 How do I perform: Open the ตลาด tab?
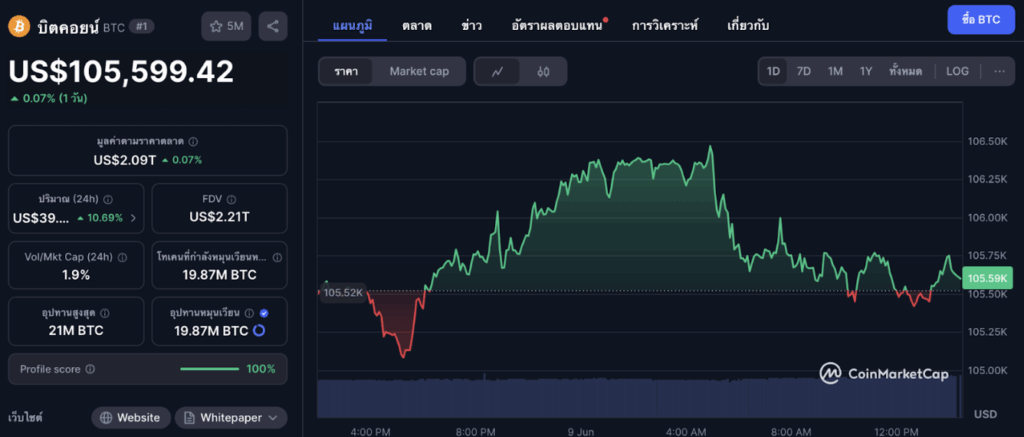coord(417,23)
